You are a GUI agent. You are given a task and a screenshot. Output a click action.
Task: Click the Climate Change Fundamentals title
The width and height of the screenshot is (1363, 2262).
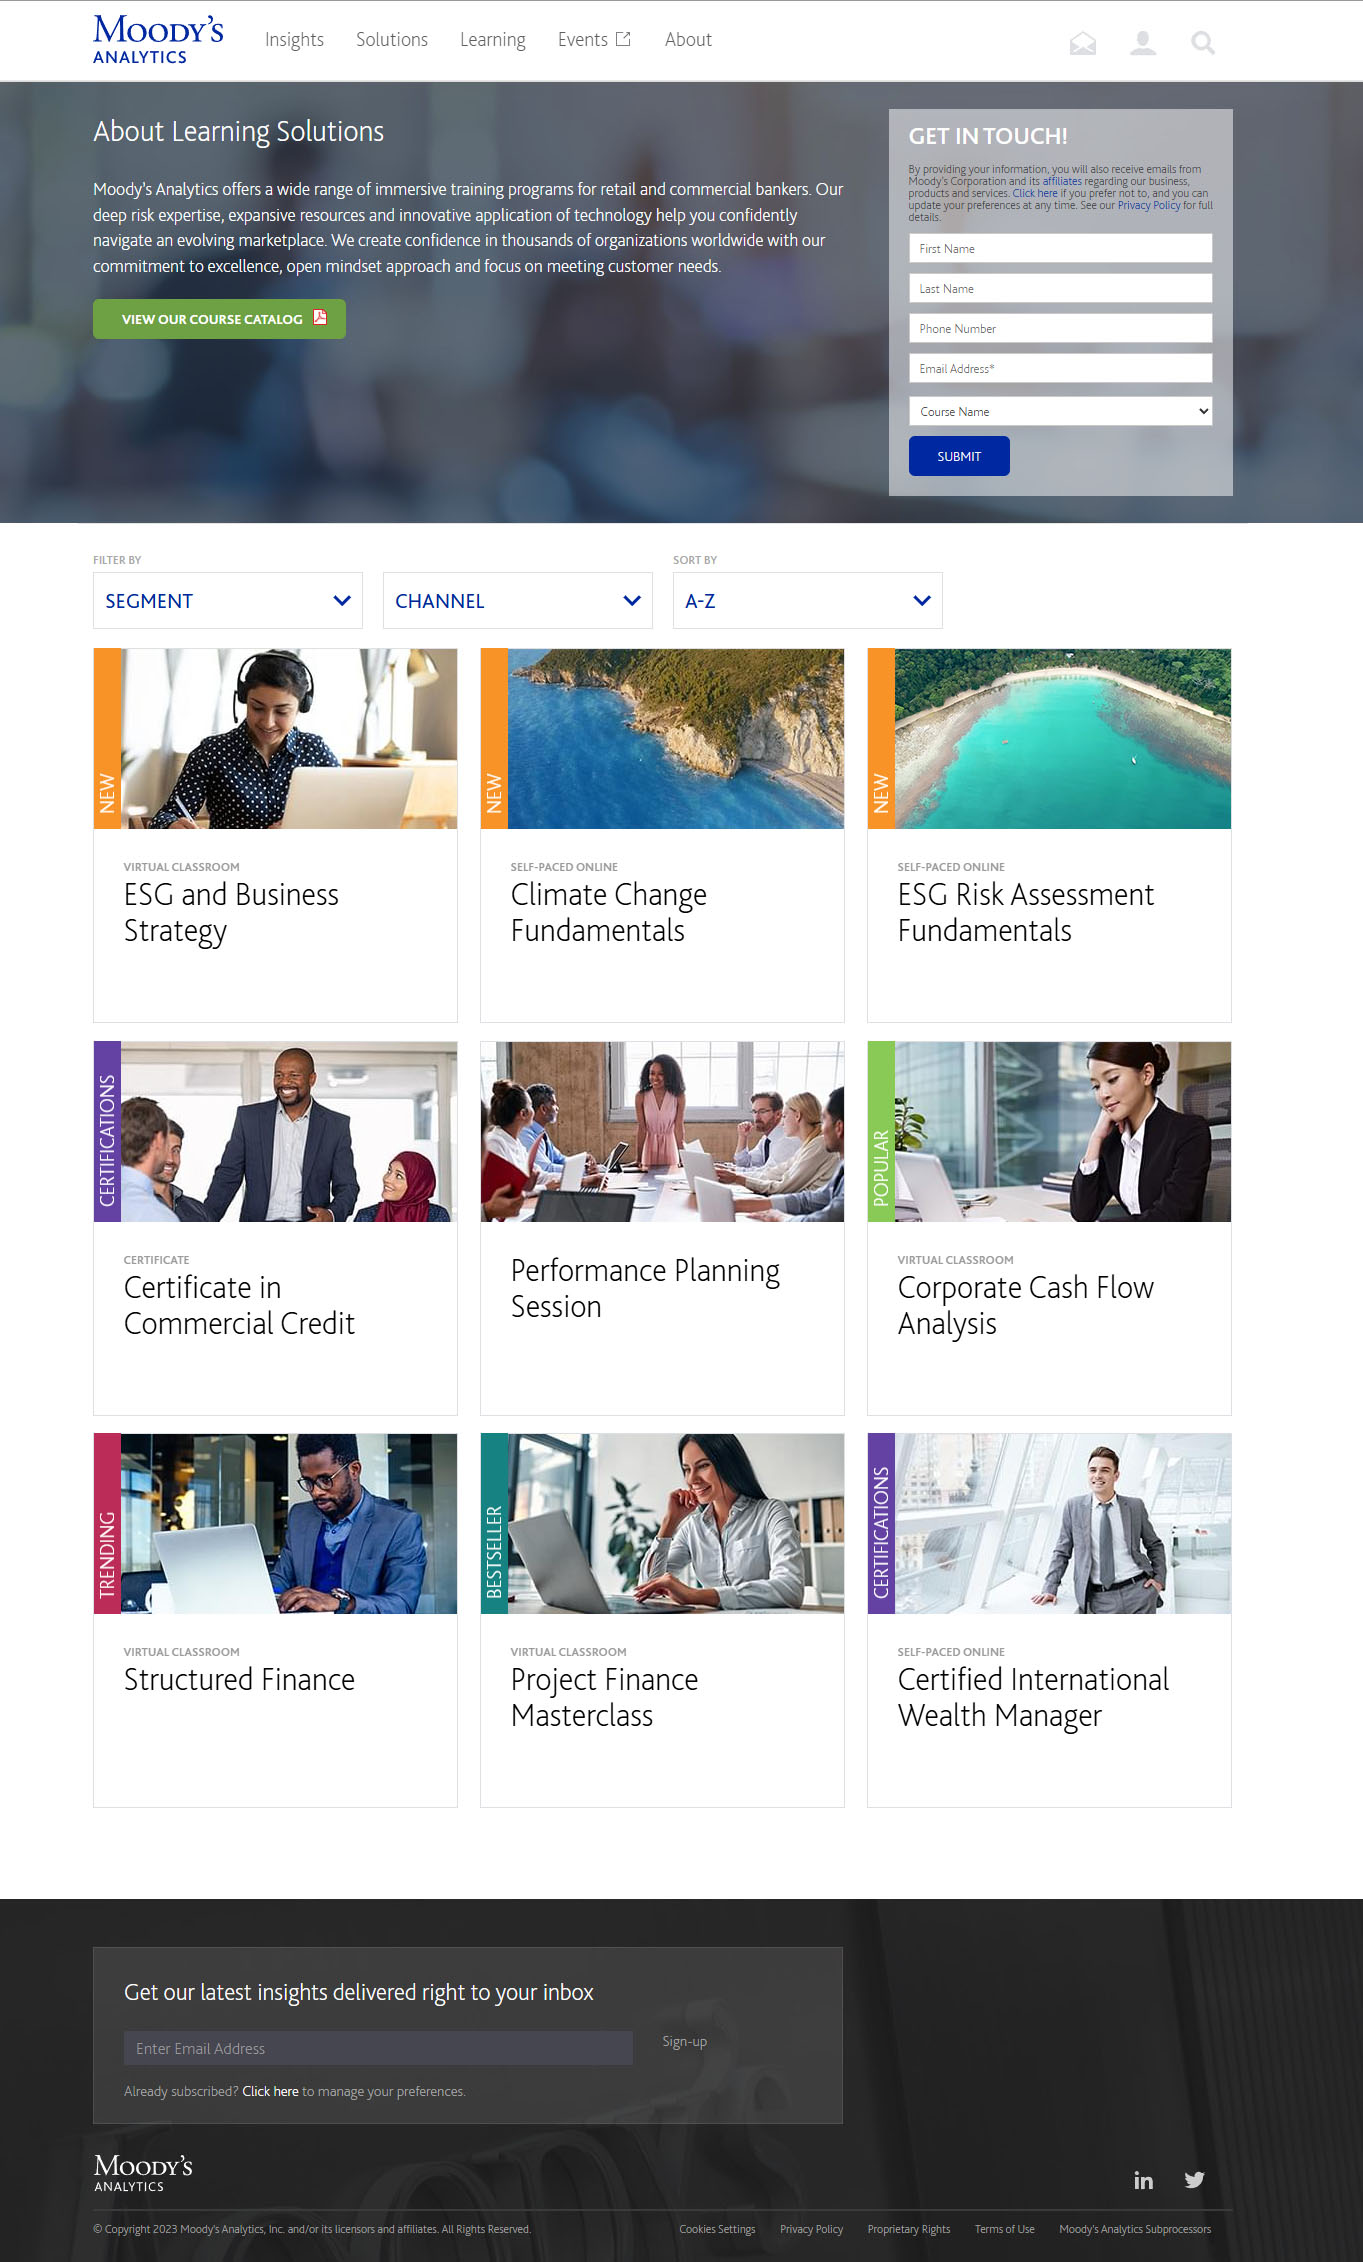[x=608, y=913]
